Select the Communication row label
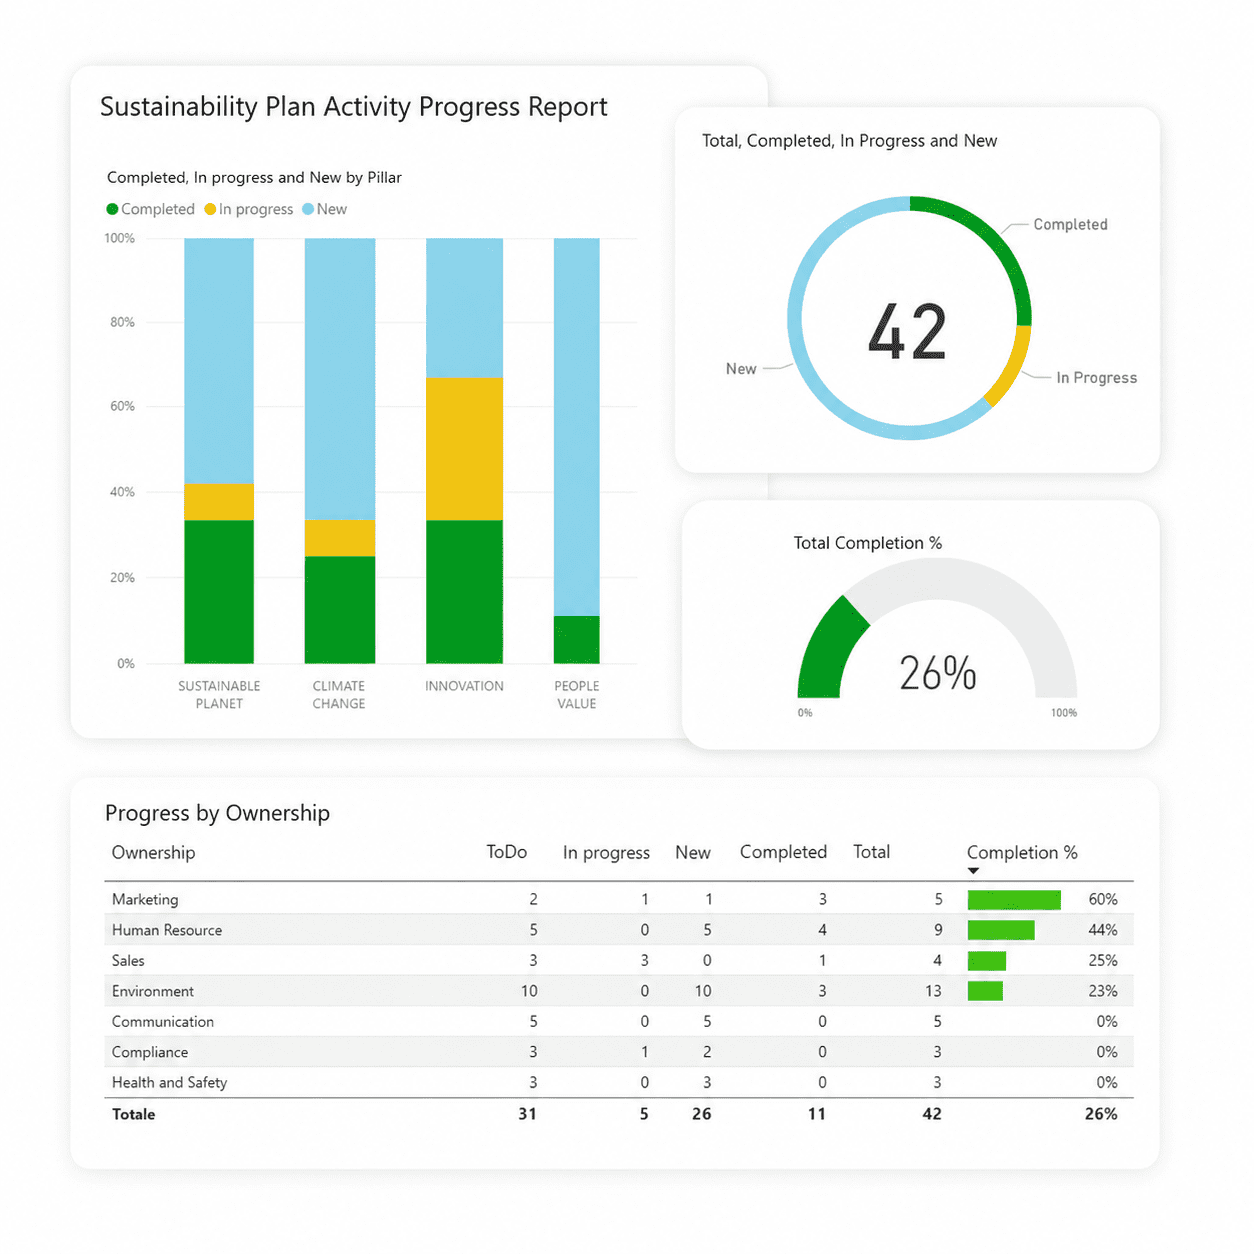The image size is (1254, 1254). pyautogui.click(x=163, y=1021)
